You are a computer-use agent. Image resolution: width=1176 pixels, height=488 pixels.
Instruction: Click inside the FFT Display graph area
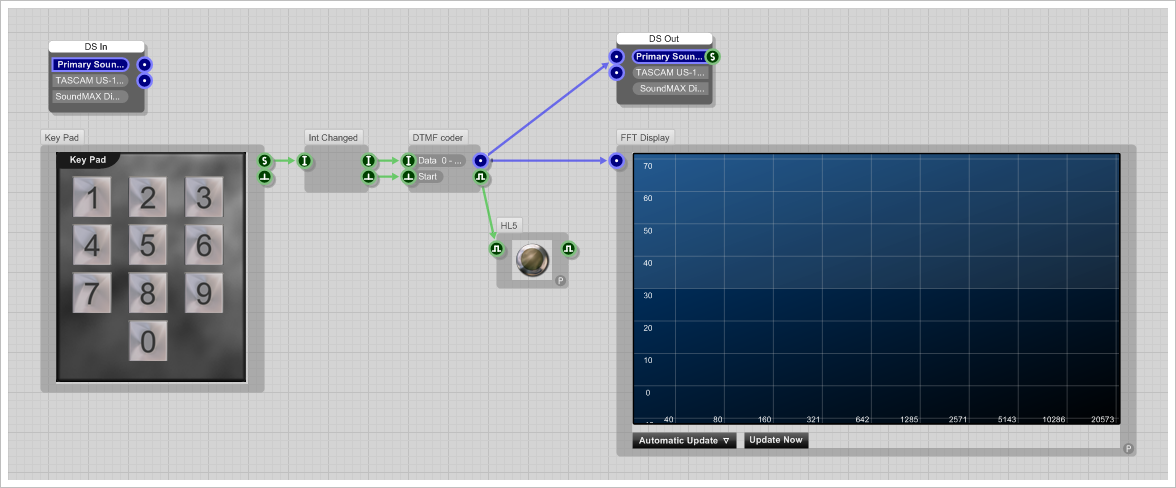point(876,290)
